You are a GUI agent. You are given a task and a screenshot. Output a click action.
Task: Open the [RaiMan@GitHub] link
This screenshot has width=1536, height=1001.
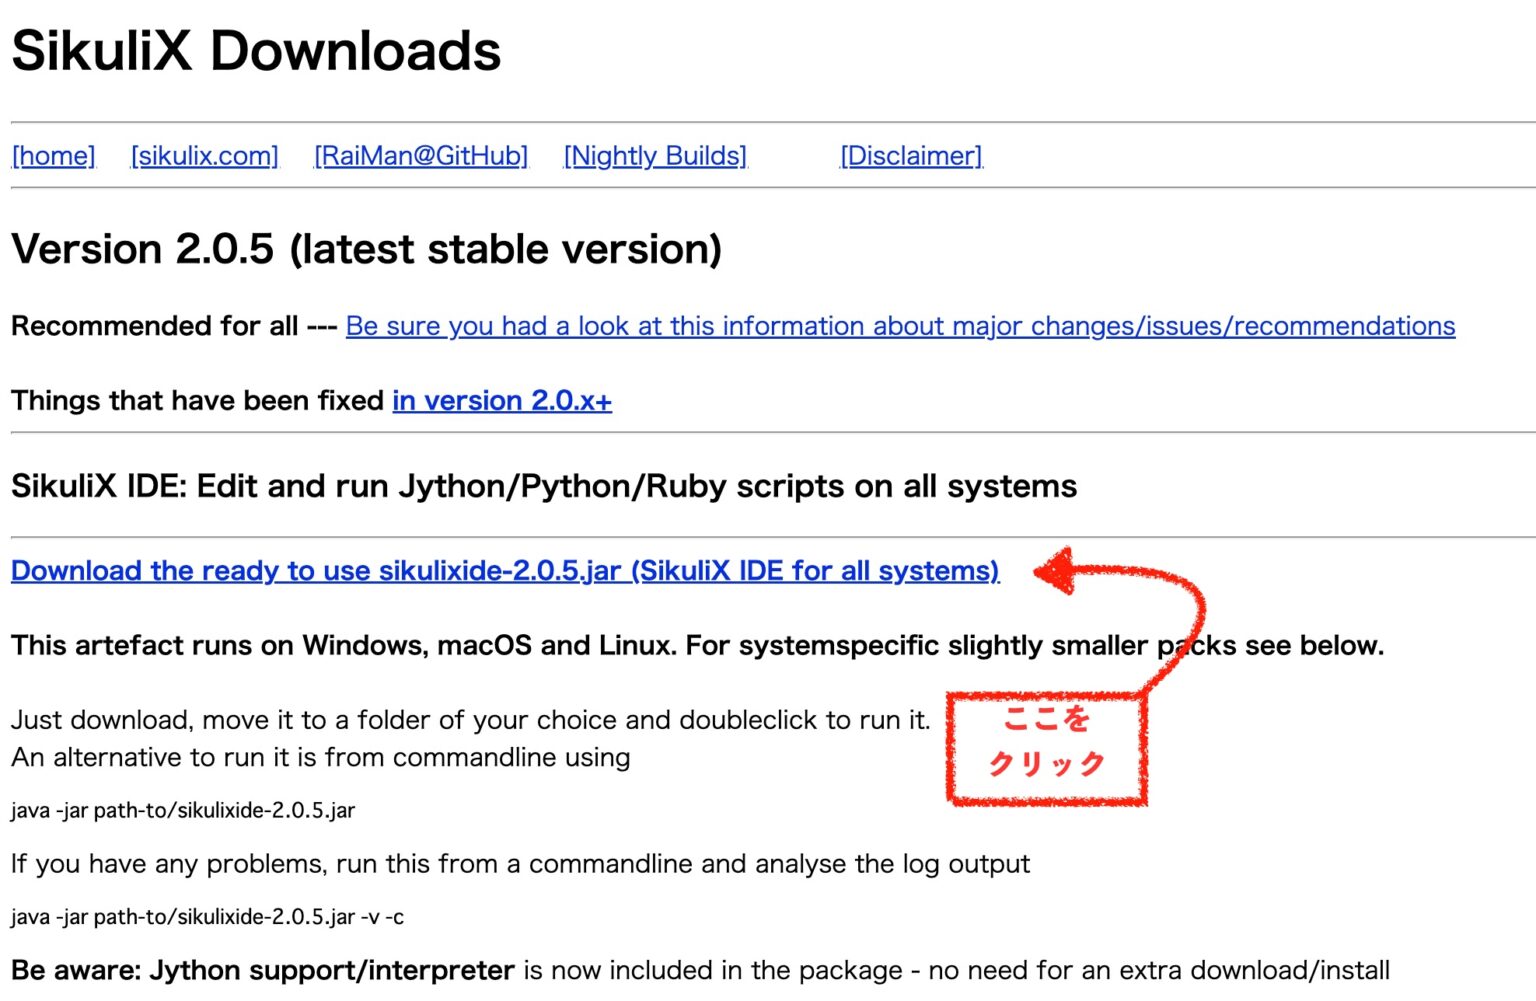coord(420,156)
